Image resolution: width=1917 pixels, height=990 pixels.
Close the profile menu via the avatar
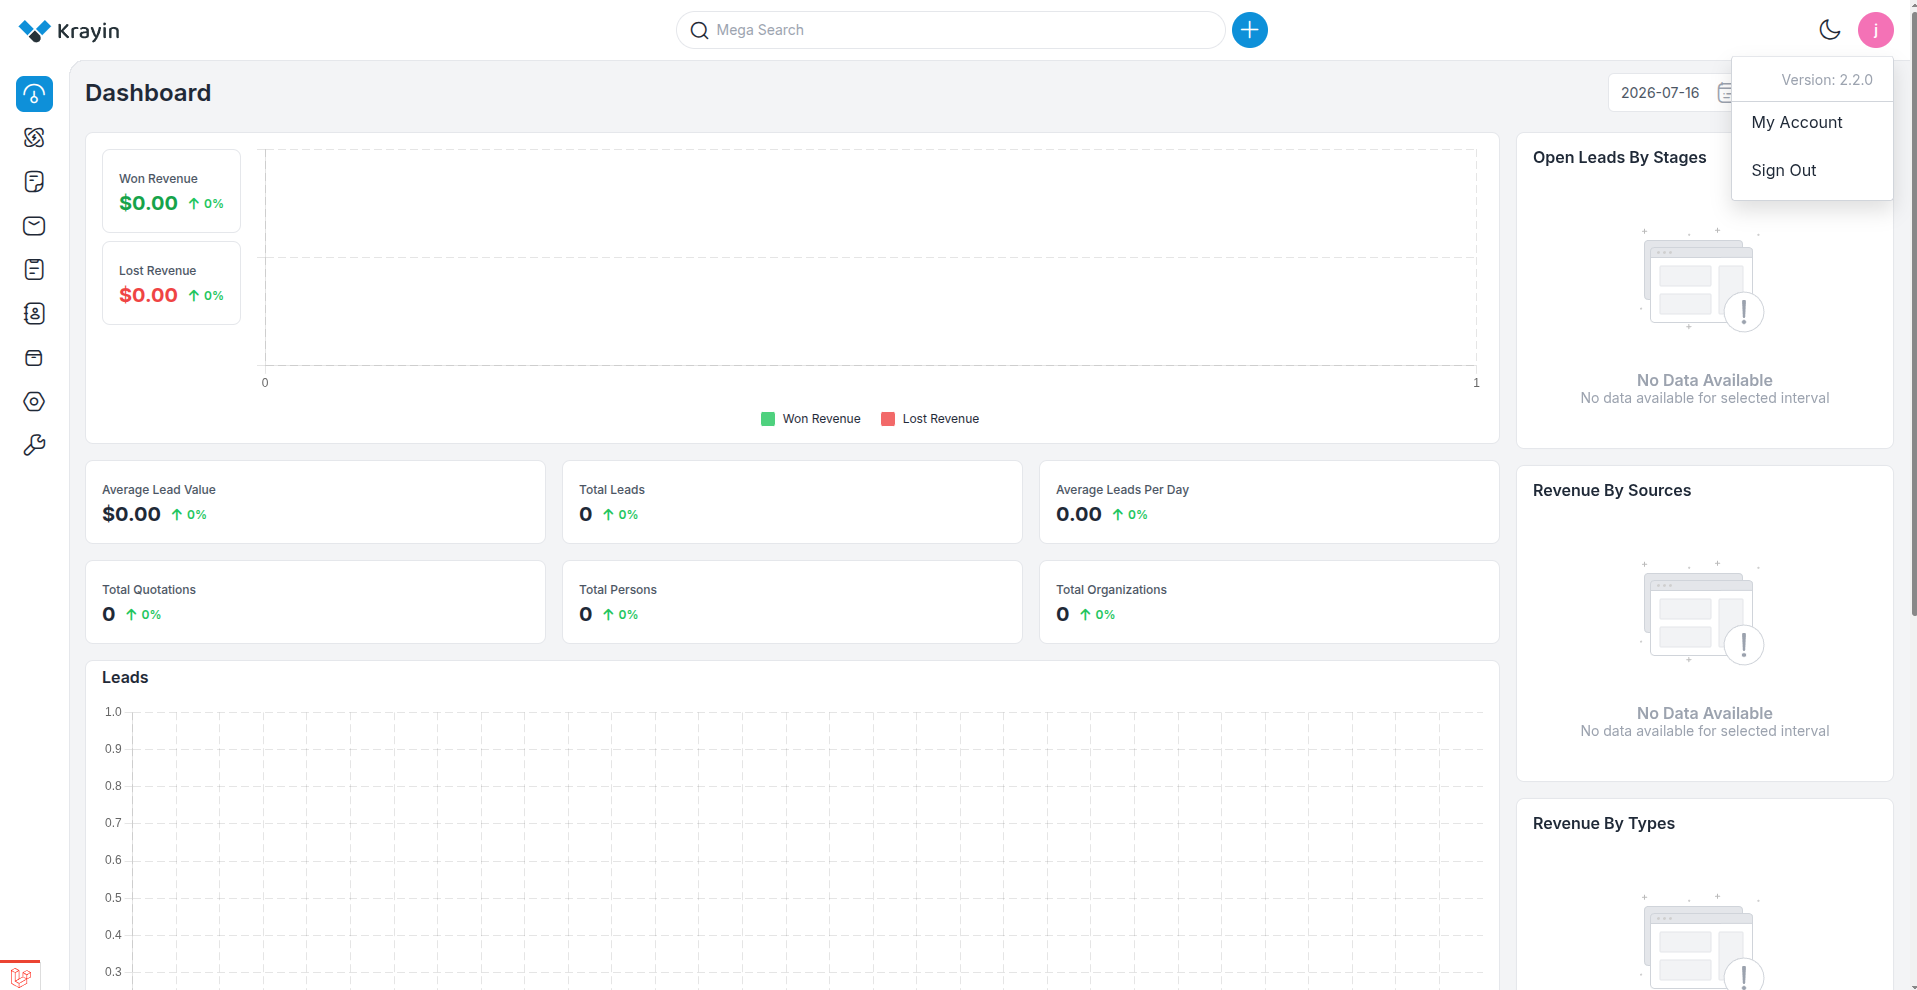1876,30
